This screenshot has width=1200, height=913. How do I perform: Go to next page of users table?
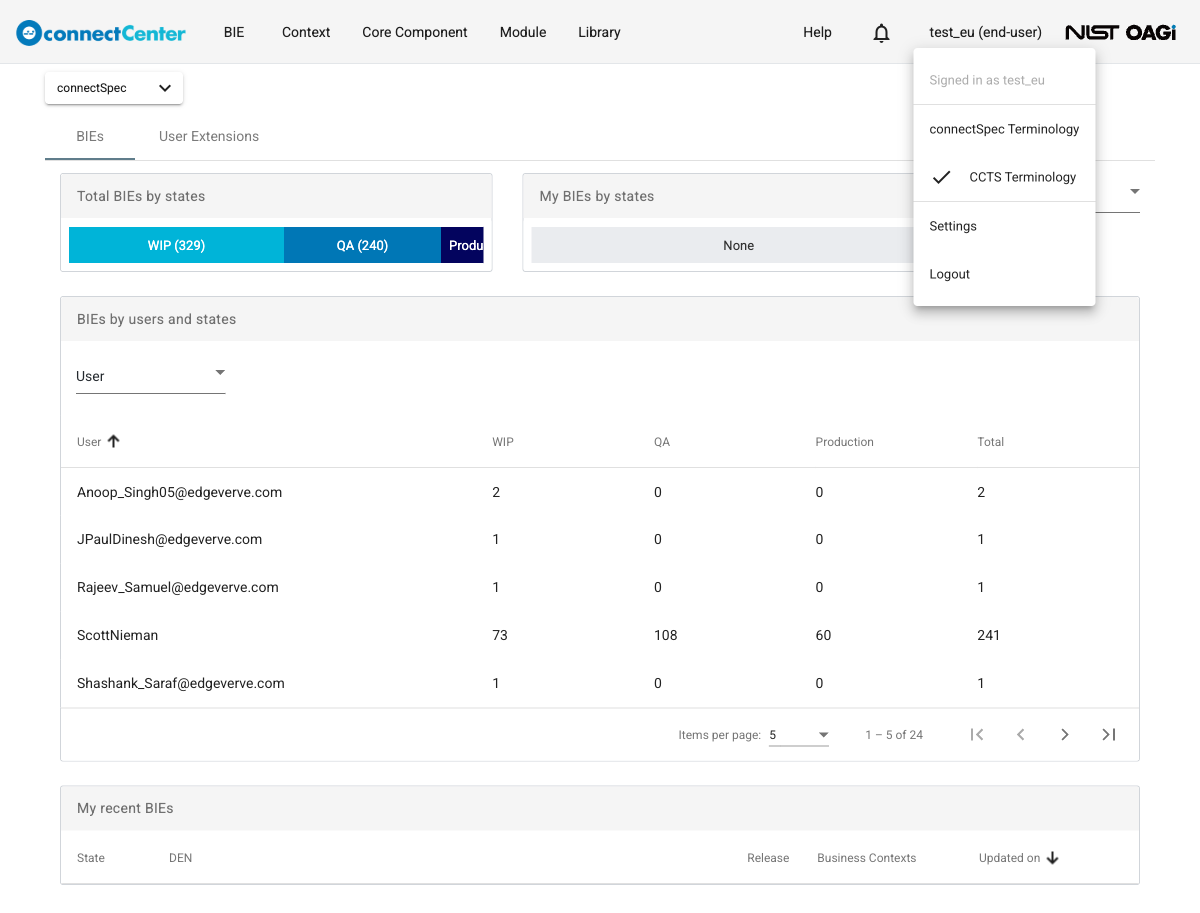click(x=1065, y=735)
